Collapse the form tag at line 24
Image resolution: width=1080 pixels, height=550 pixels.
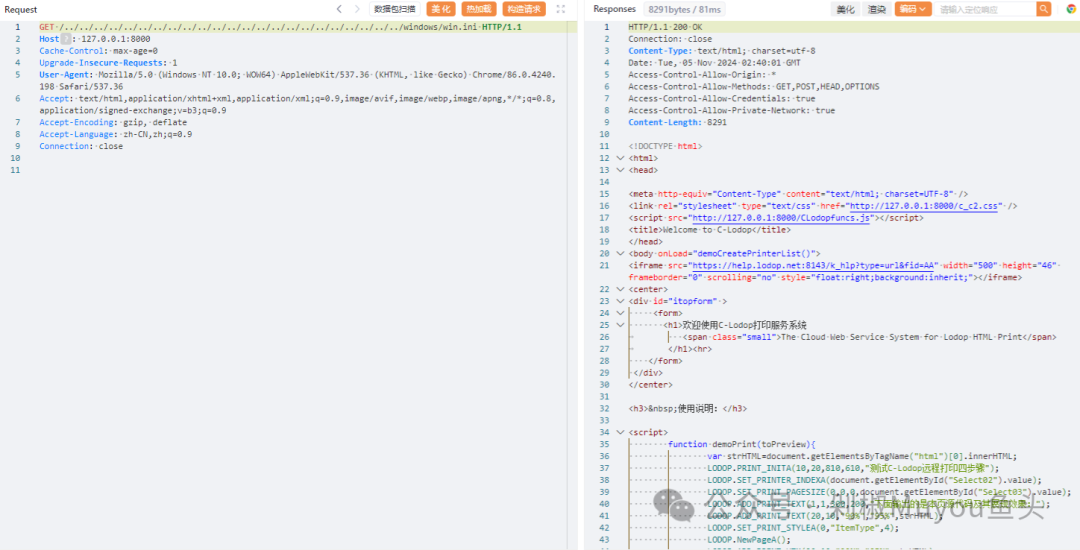tap(621, 313)
